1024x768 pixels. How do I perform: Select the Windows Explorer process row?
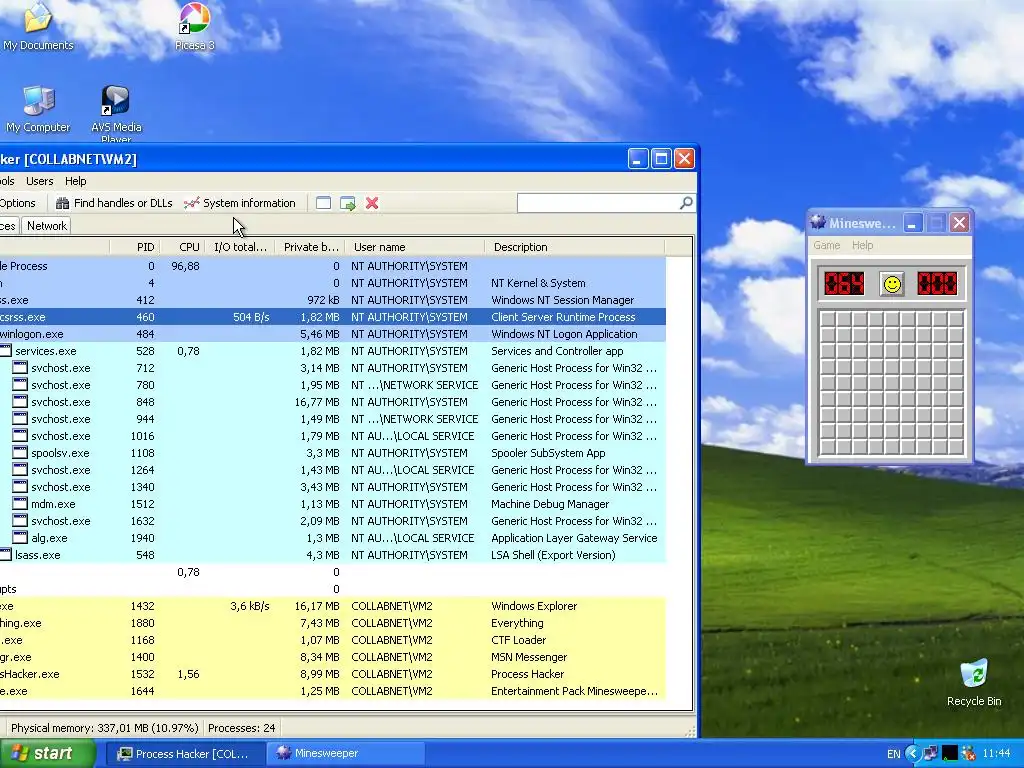click(332, 605)
